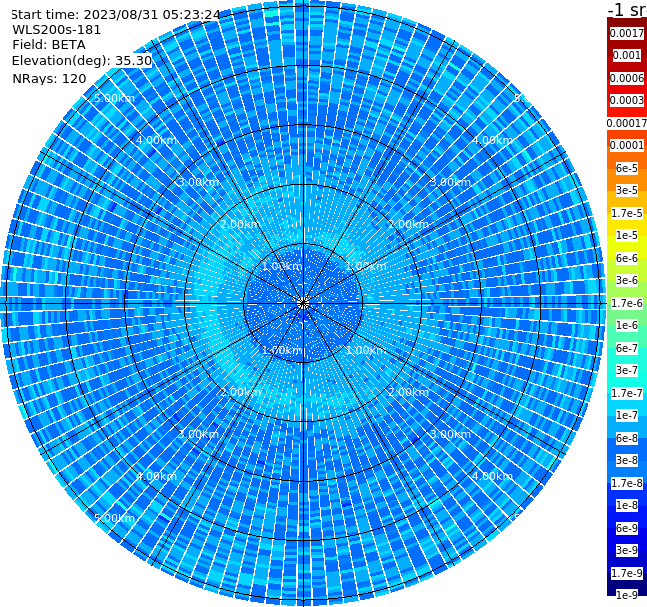Viewport: 647px width, 607px height.
Task: Select the 1.7e-9 colorbar tick
Action: 627,573
